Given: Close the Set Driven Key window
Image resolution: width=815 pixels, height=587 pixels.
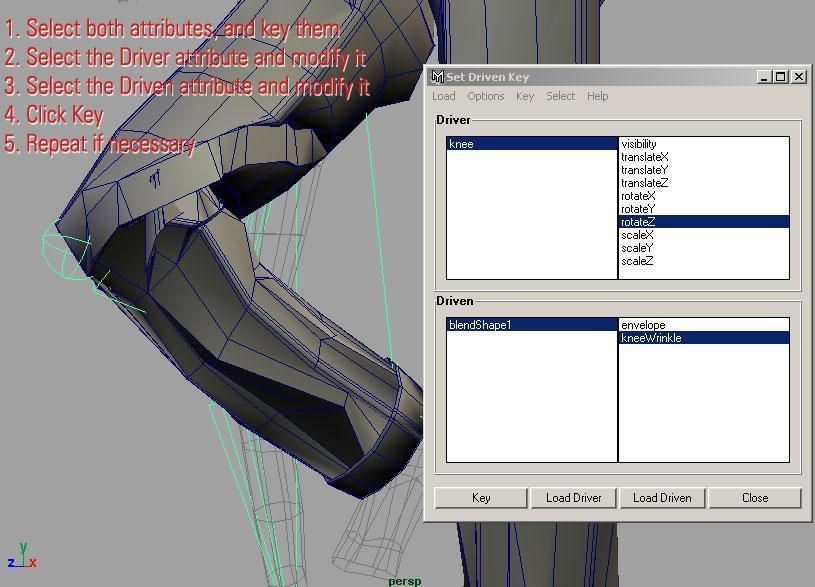Looking at the screenshot, I should click(x=799, y=77).
